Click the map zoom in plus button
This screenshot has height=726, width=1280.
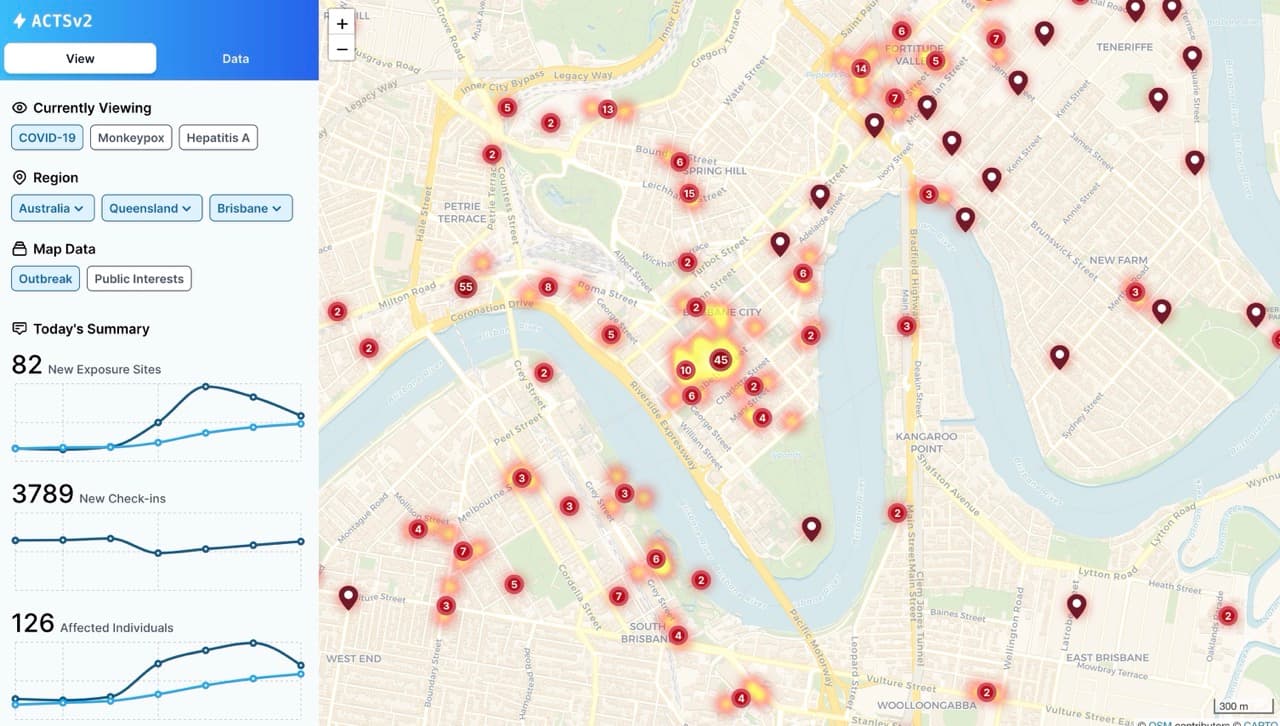click(x=342, y=24)
